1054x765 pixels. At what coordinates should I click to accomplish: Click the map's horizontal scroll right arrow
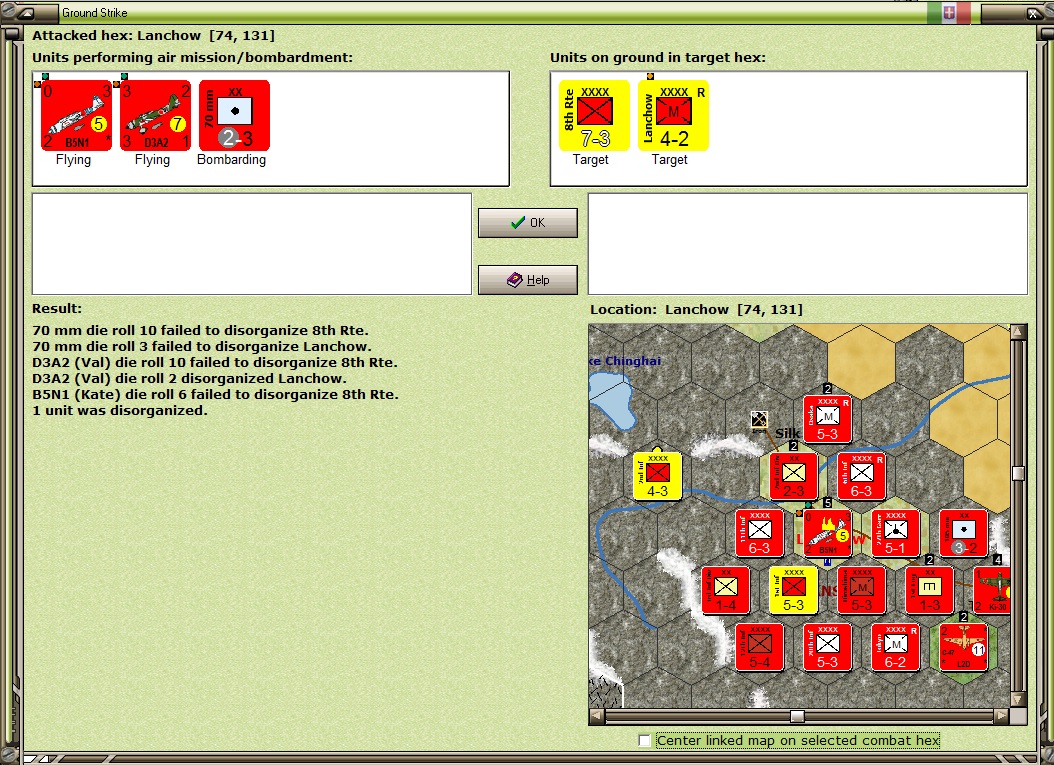[x=1002, y=716]
